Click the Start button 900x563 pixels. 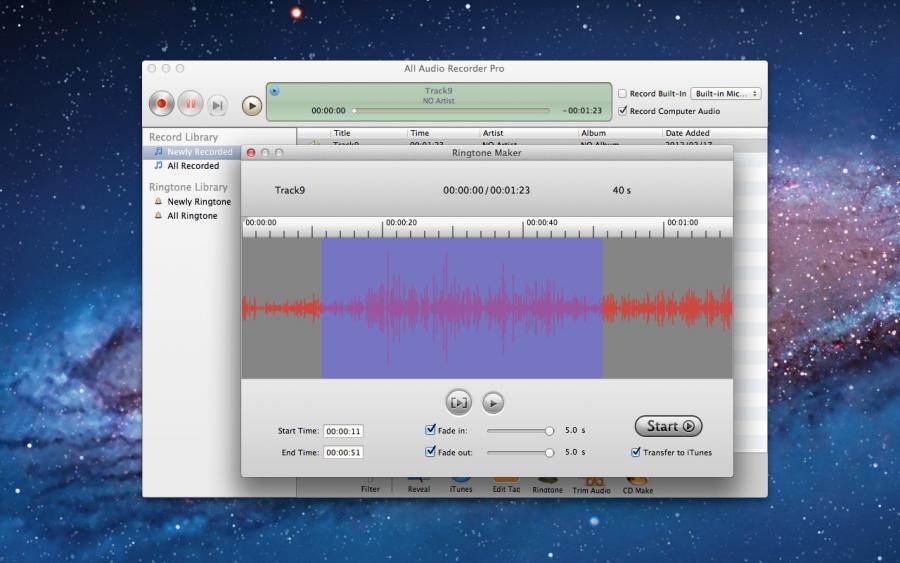669,426
